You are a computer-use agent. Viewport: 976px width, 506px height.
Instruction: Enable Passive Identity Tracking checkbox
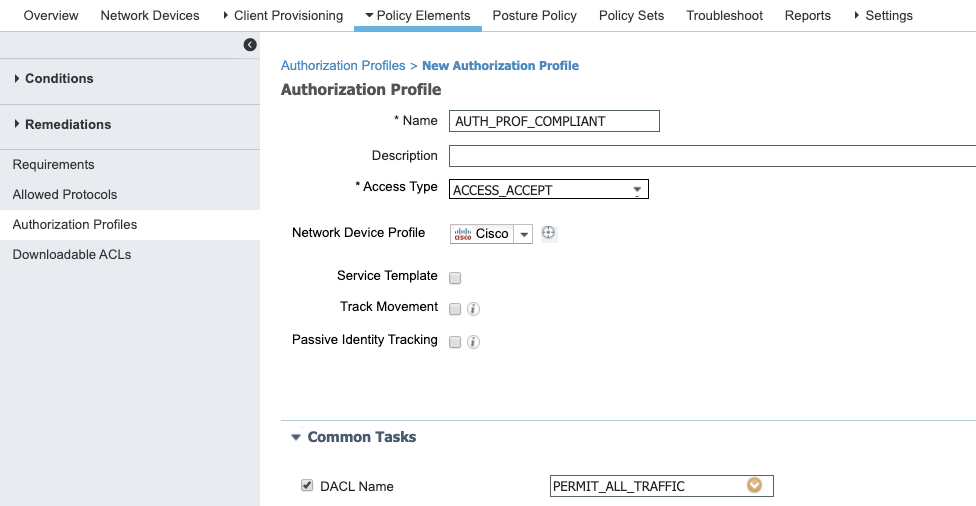[455, 342]
